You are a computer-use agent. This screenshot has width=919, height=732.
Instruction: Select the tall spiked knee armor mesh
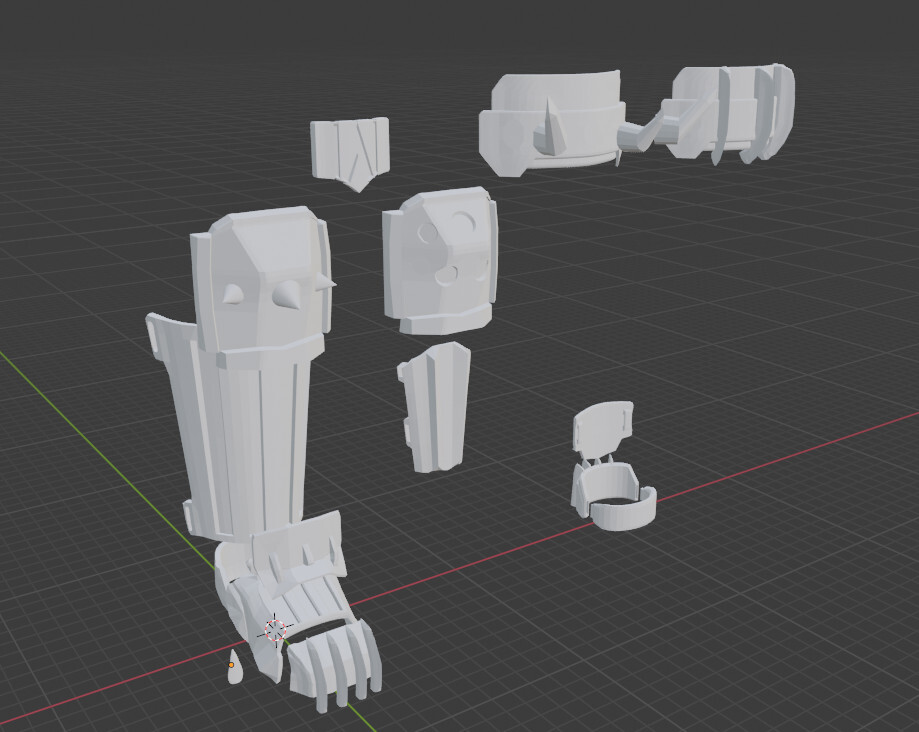pyautogui.click(x=261, y=278)
